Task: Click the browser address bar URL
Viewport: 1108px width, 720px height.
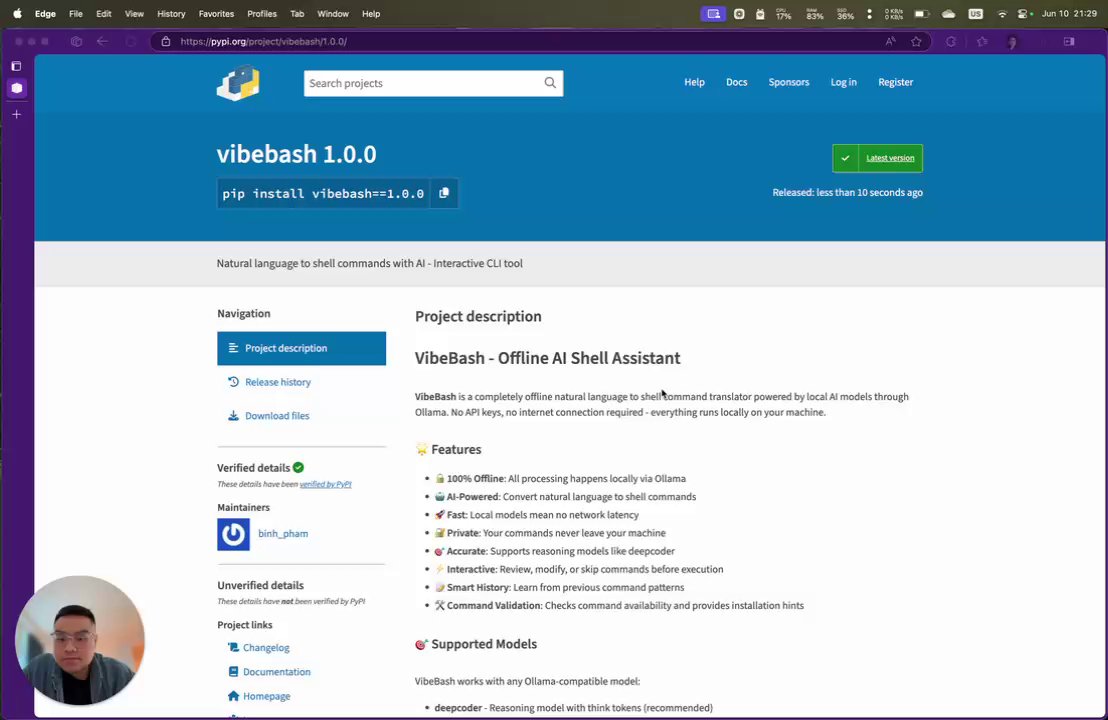Action: click(264, 42)
